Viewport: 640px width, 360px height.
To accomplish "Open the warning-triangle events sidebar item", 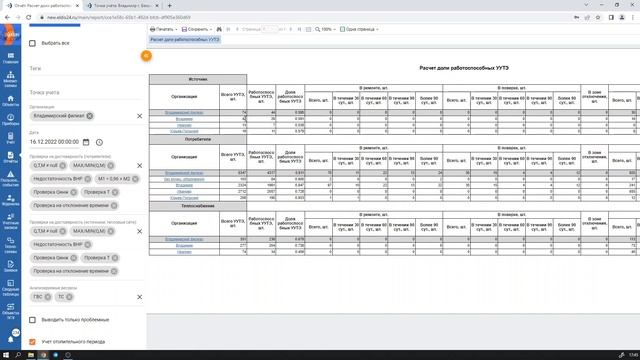I will coord(10,179).
